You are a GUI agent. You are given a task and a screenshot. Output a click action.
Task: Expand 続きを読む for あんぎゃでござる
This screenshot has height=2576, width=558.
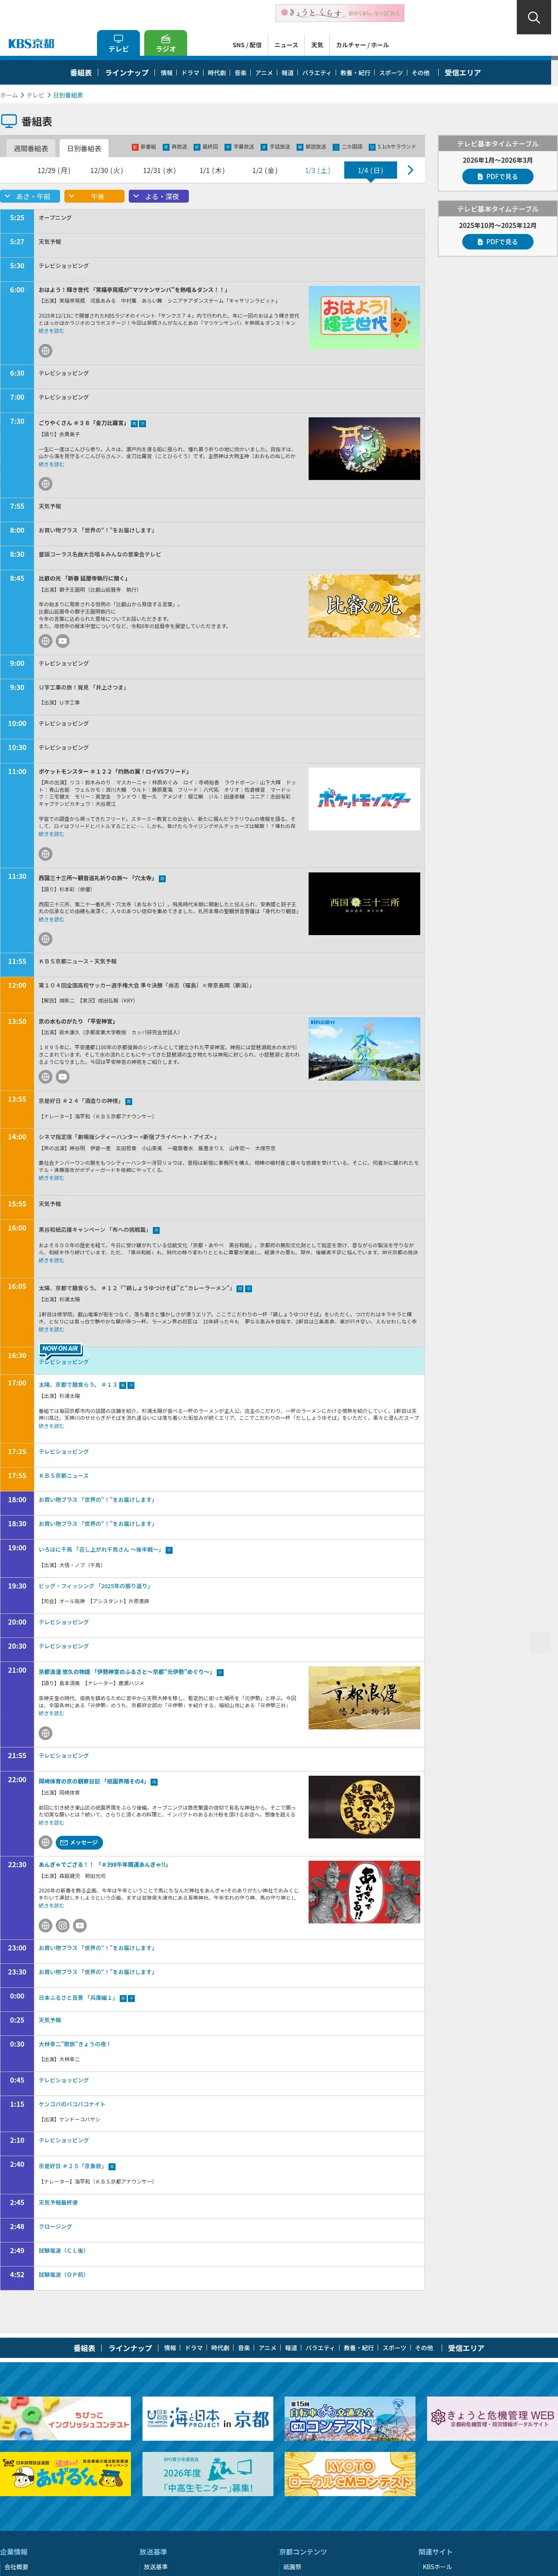(x=51, y=1905)
